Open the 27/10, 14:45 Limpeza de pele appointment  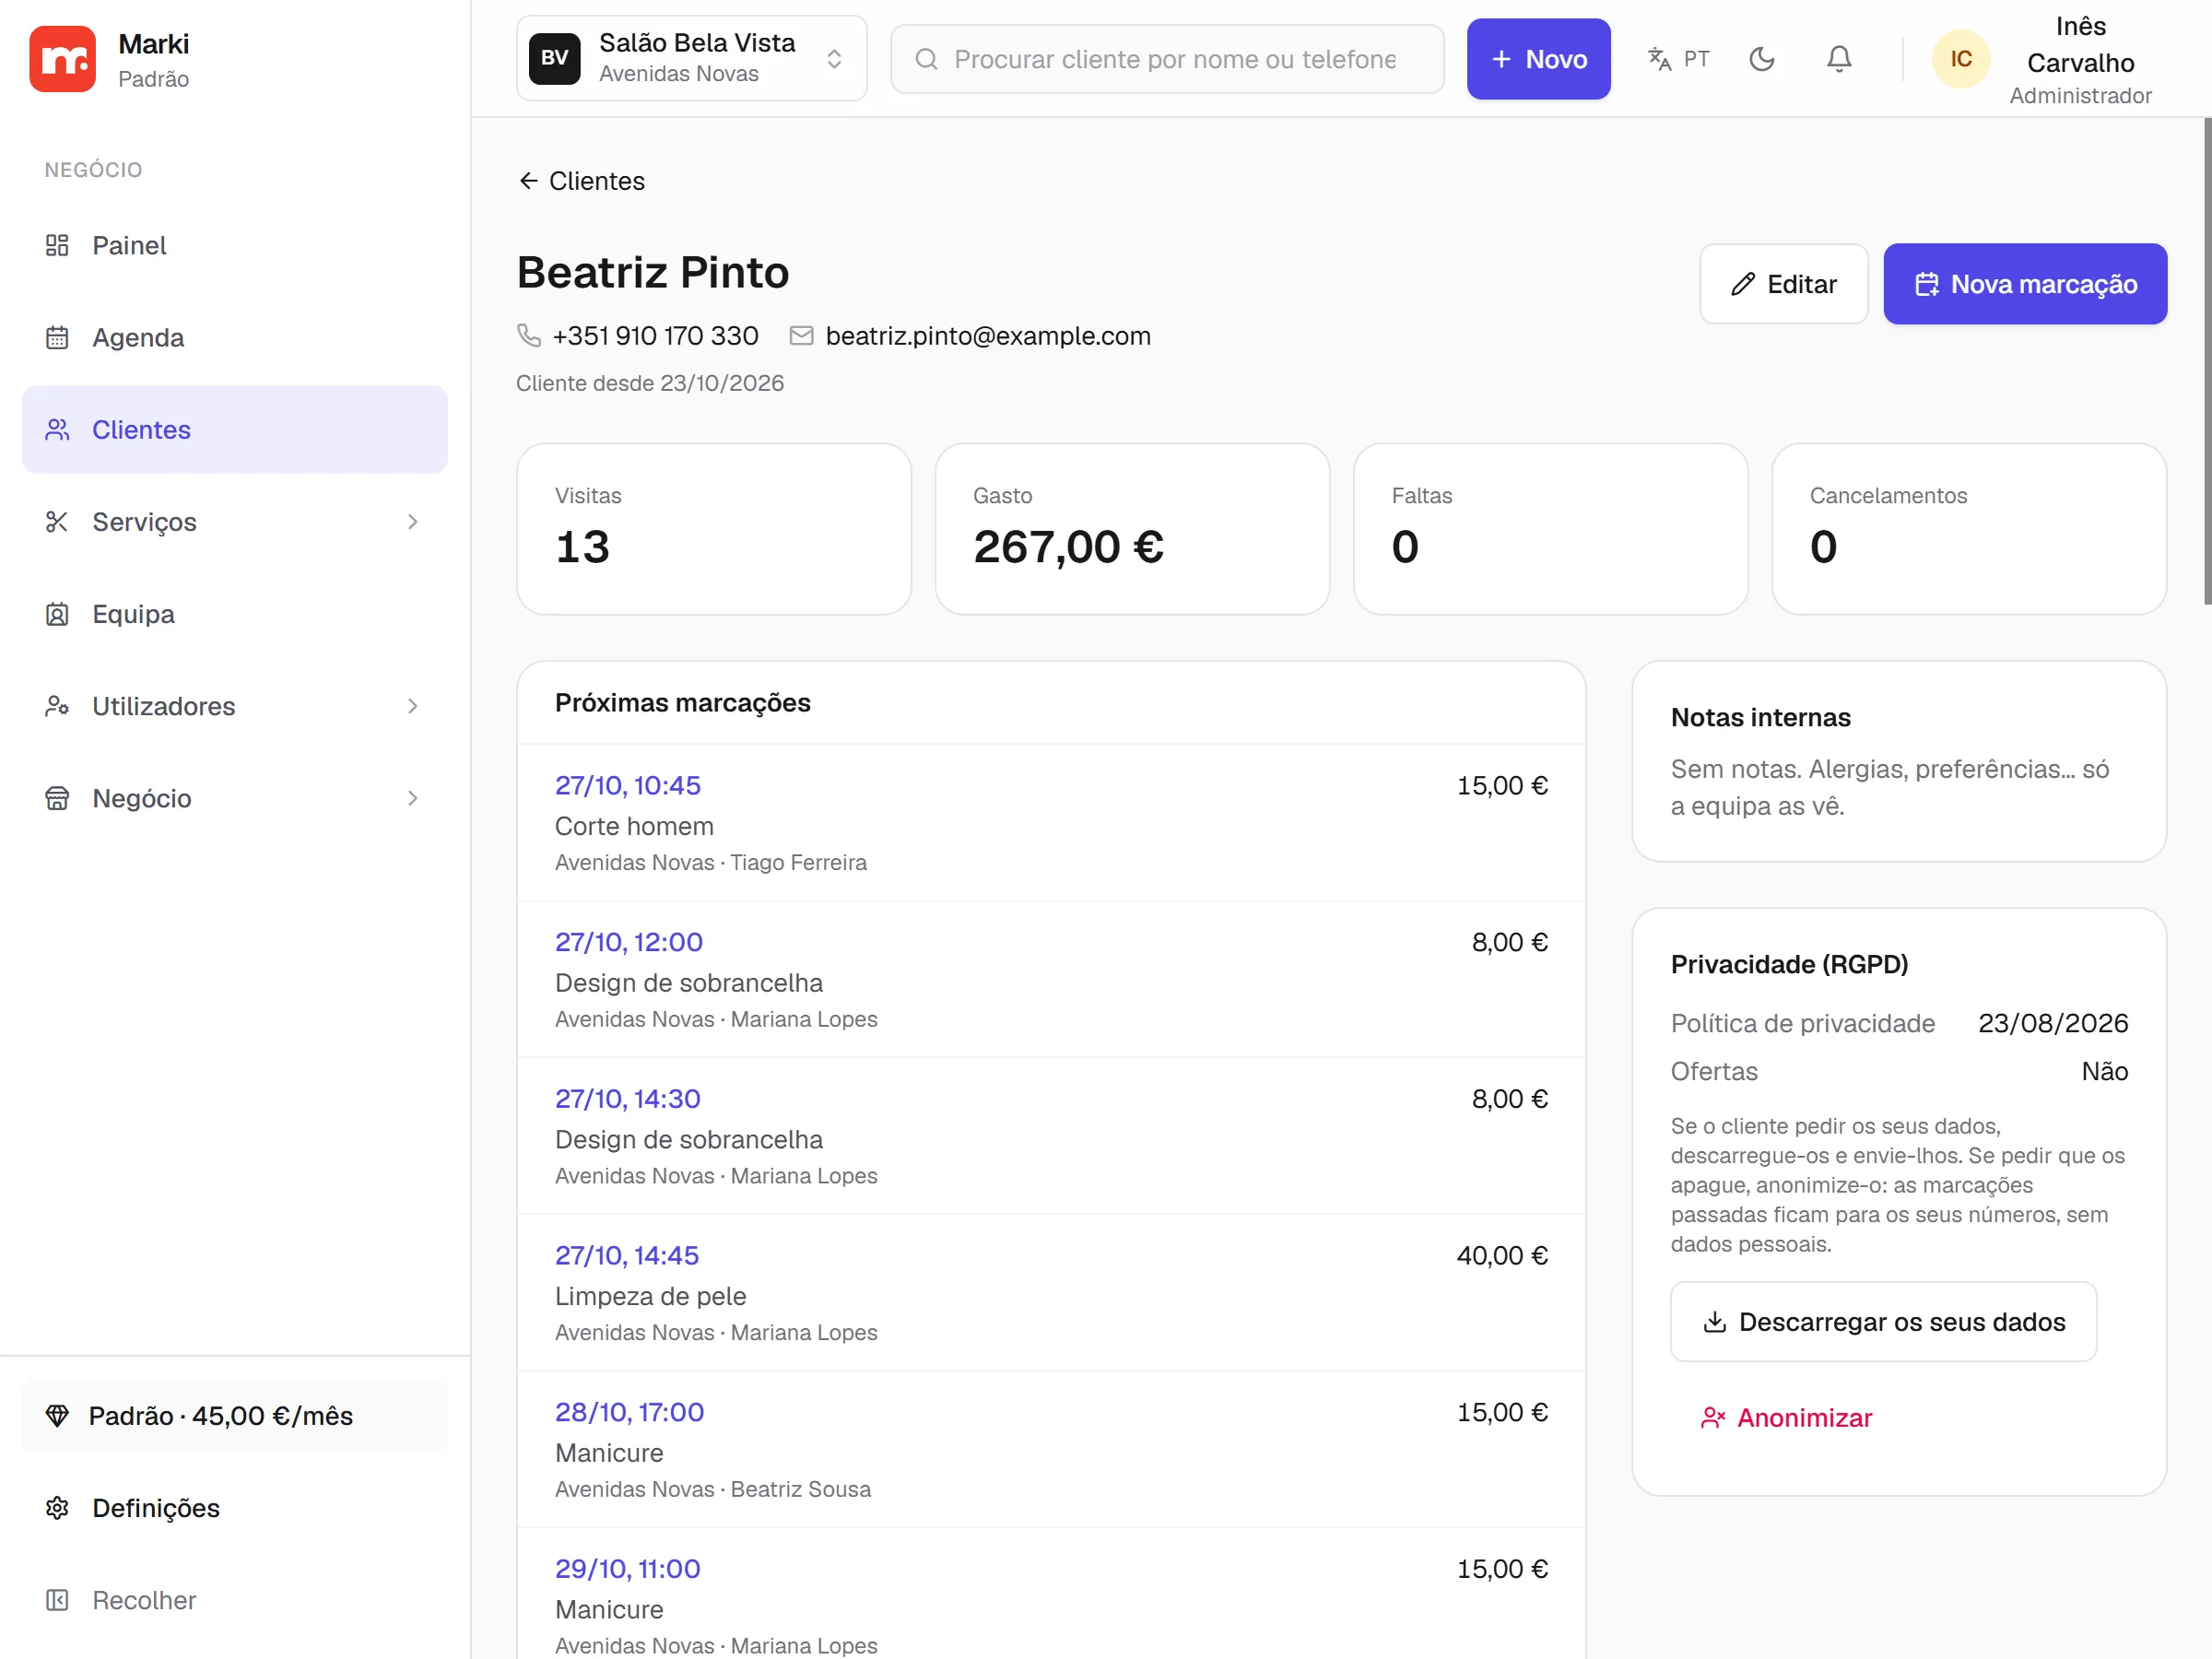pyautogui.click(x=1051, y=1292)
